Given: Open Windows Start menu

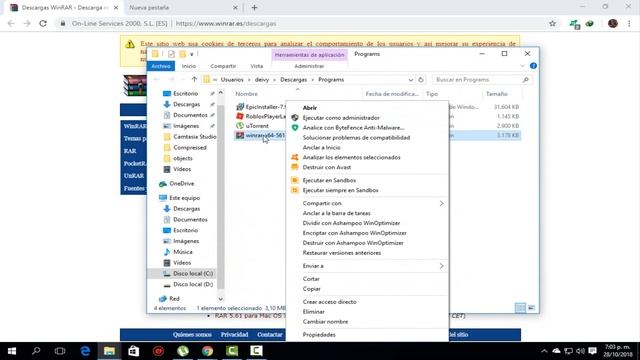Looking at the screenshot, I should tap(12, 351).
